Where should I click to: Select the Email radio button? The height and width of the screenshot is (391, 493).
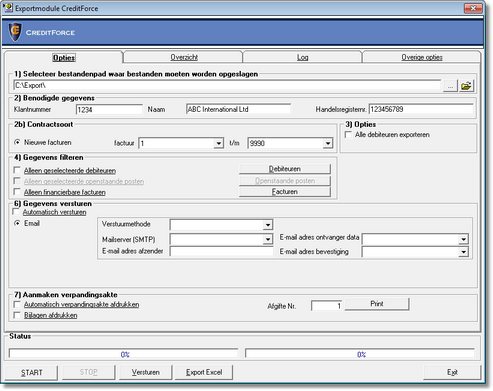[x=17, y=223]
